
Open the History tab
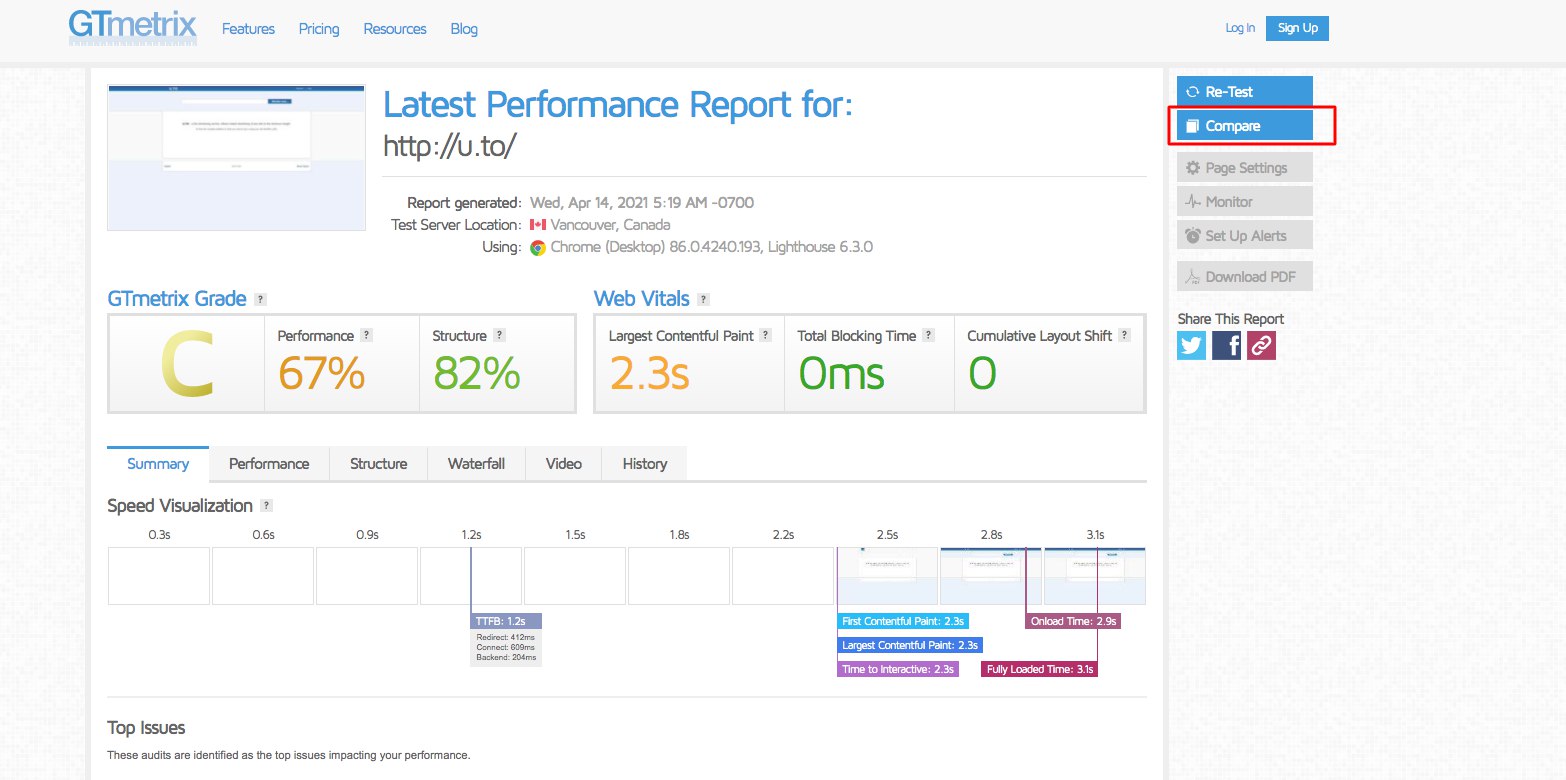(x=644, y=464)
